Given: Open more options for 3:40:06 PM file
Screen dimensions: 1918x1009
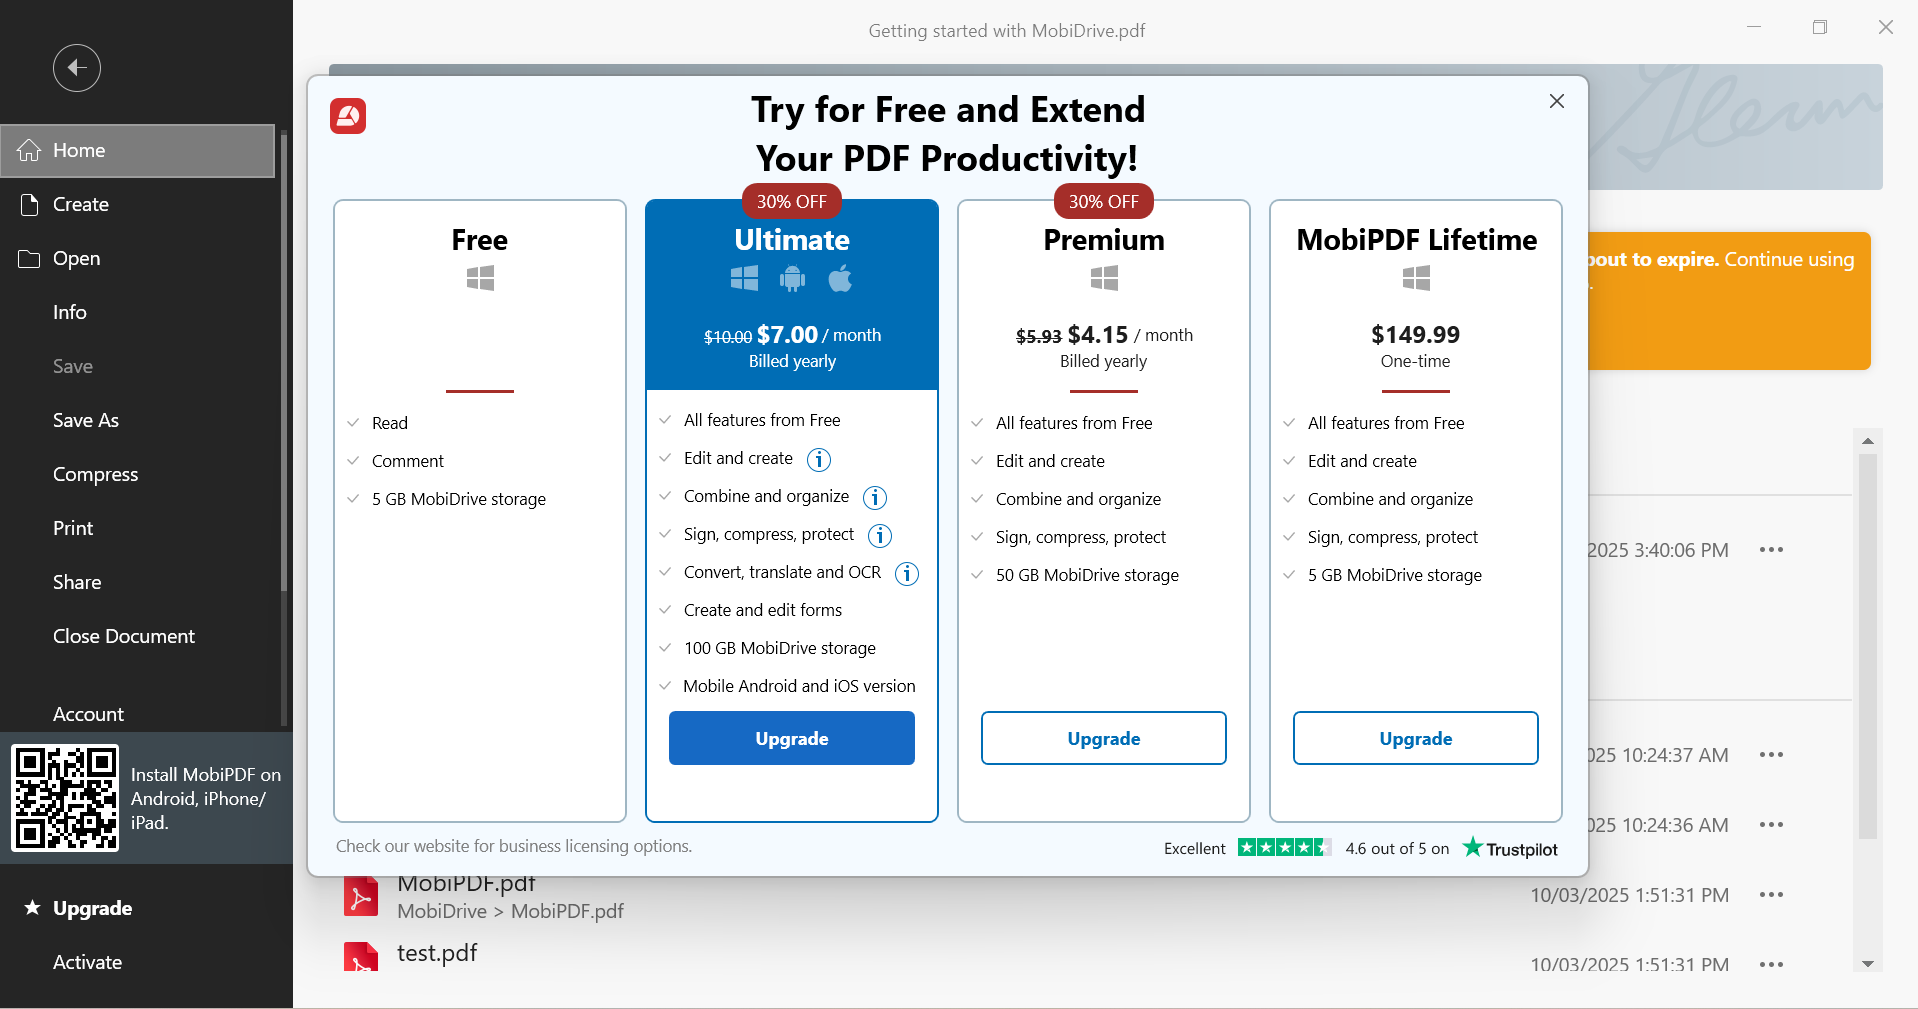Looking at the screenshot, I should pyautogui.click(x=1771, y=550).
